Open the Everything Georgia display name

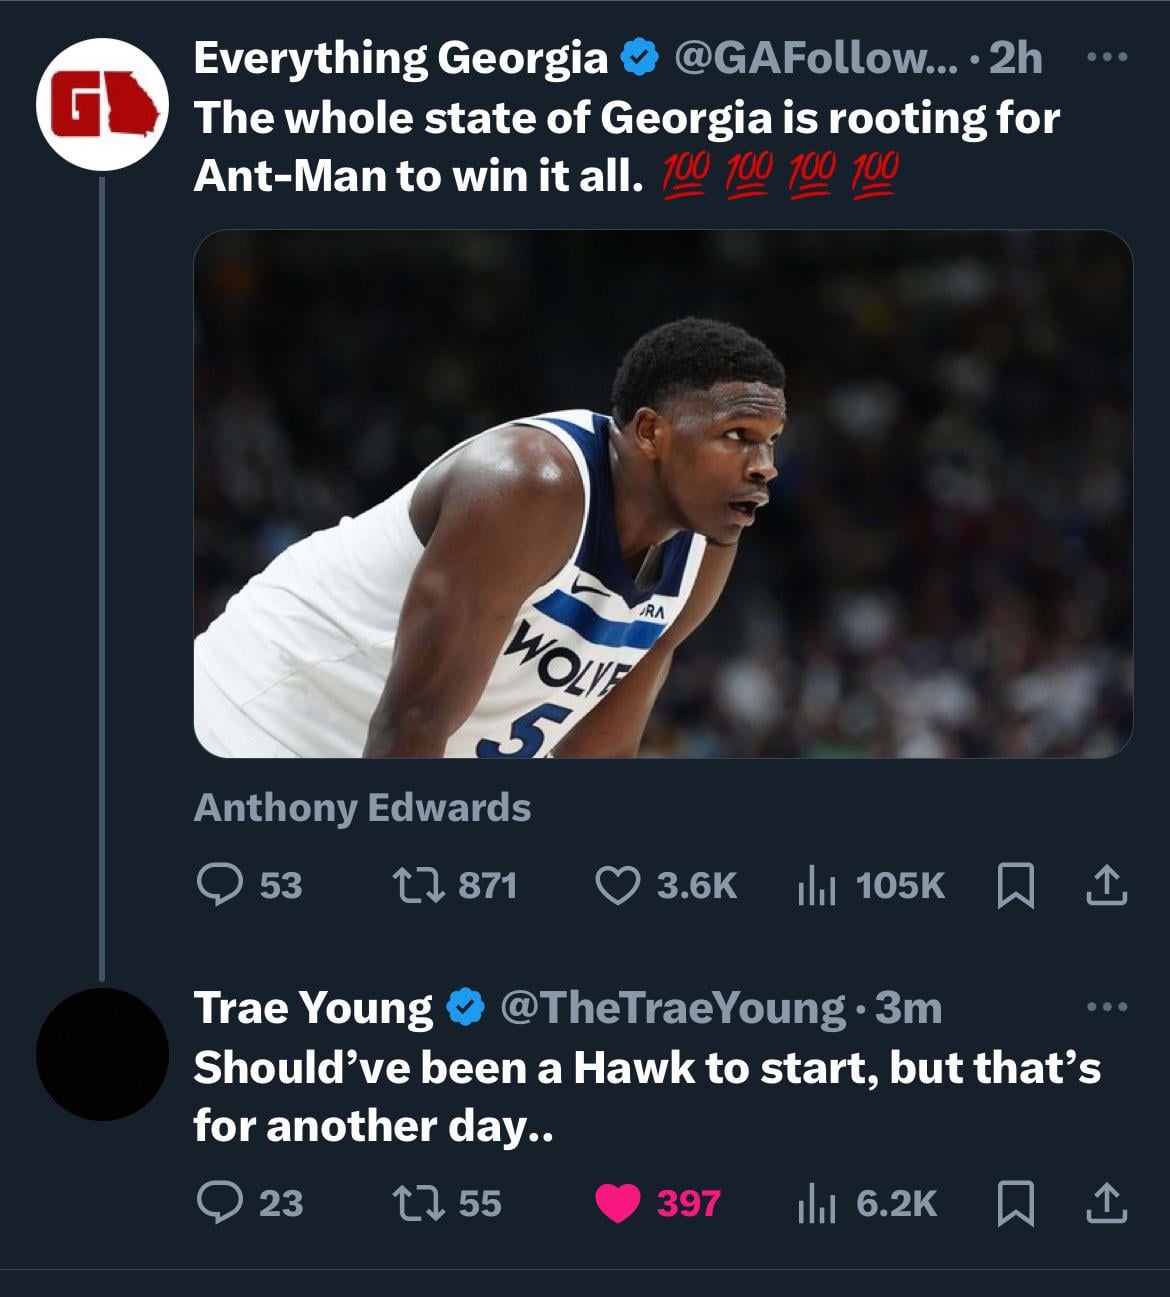click(x=400, y=58)
